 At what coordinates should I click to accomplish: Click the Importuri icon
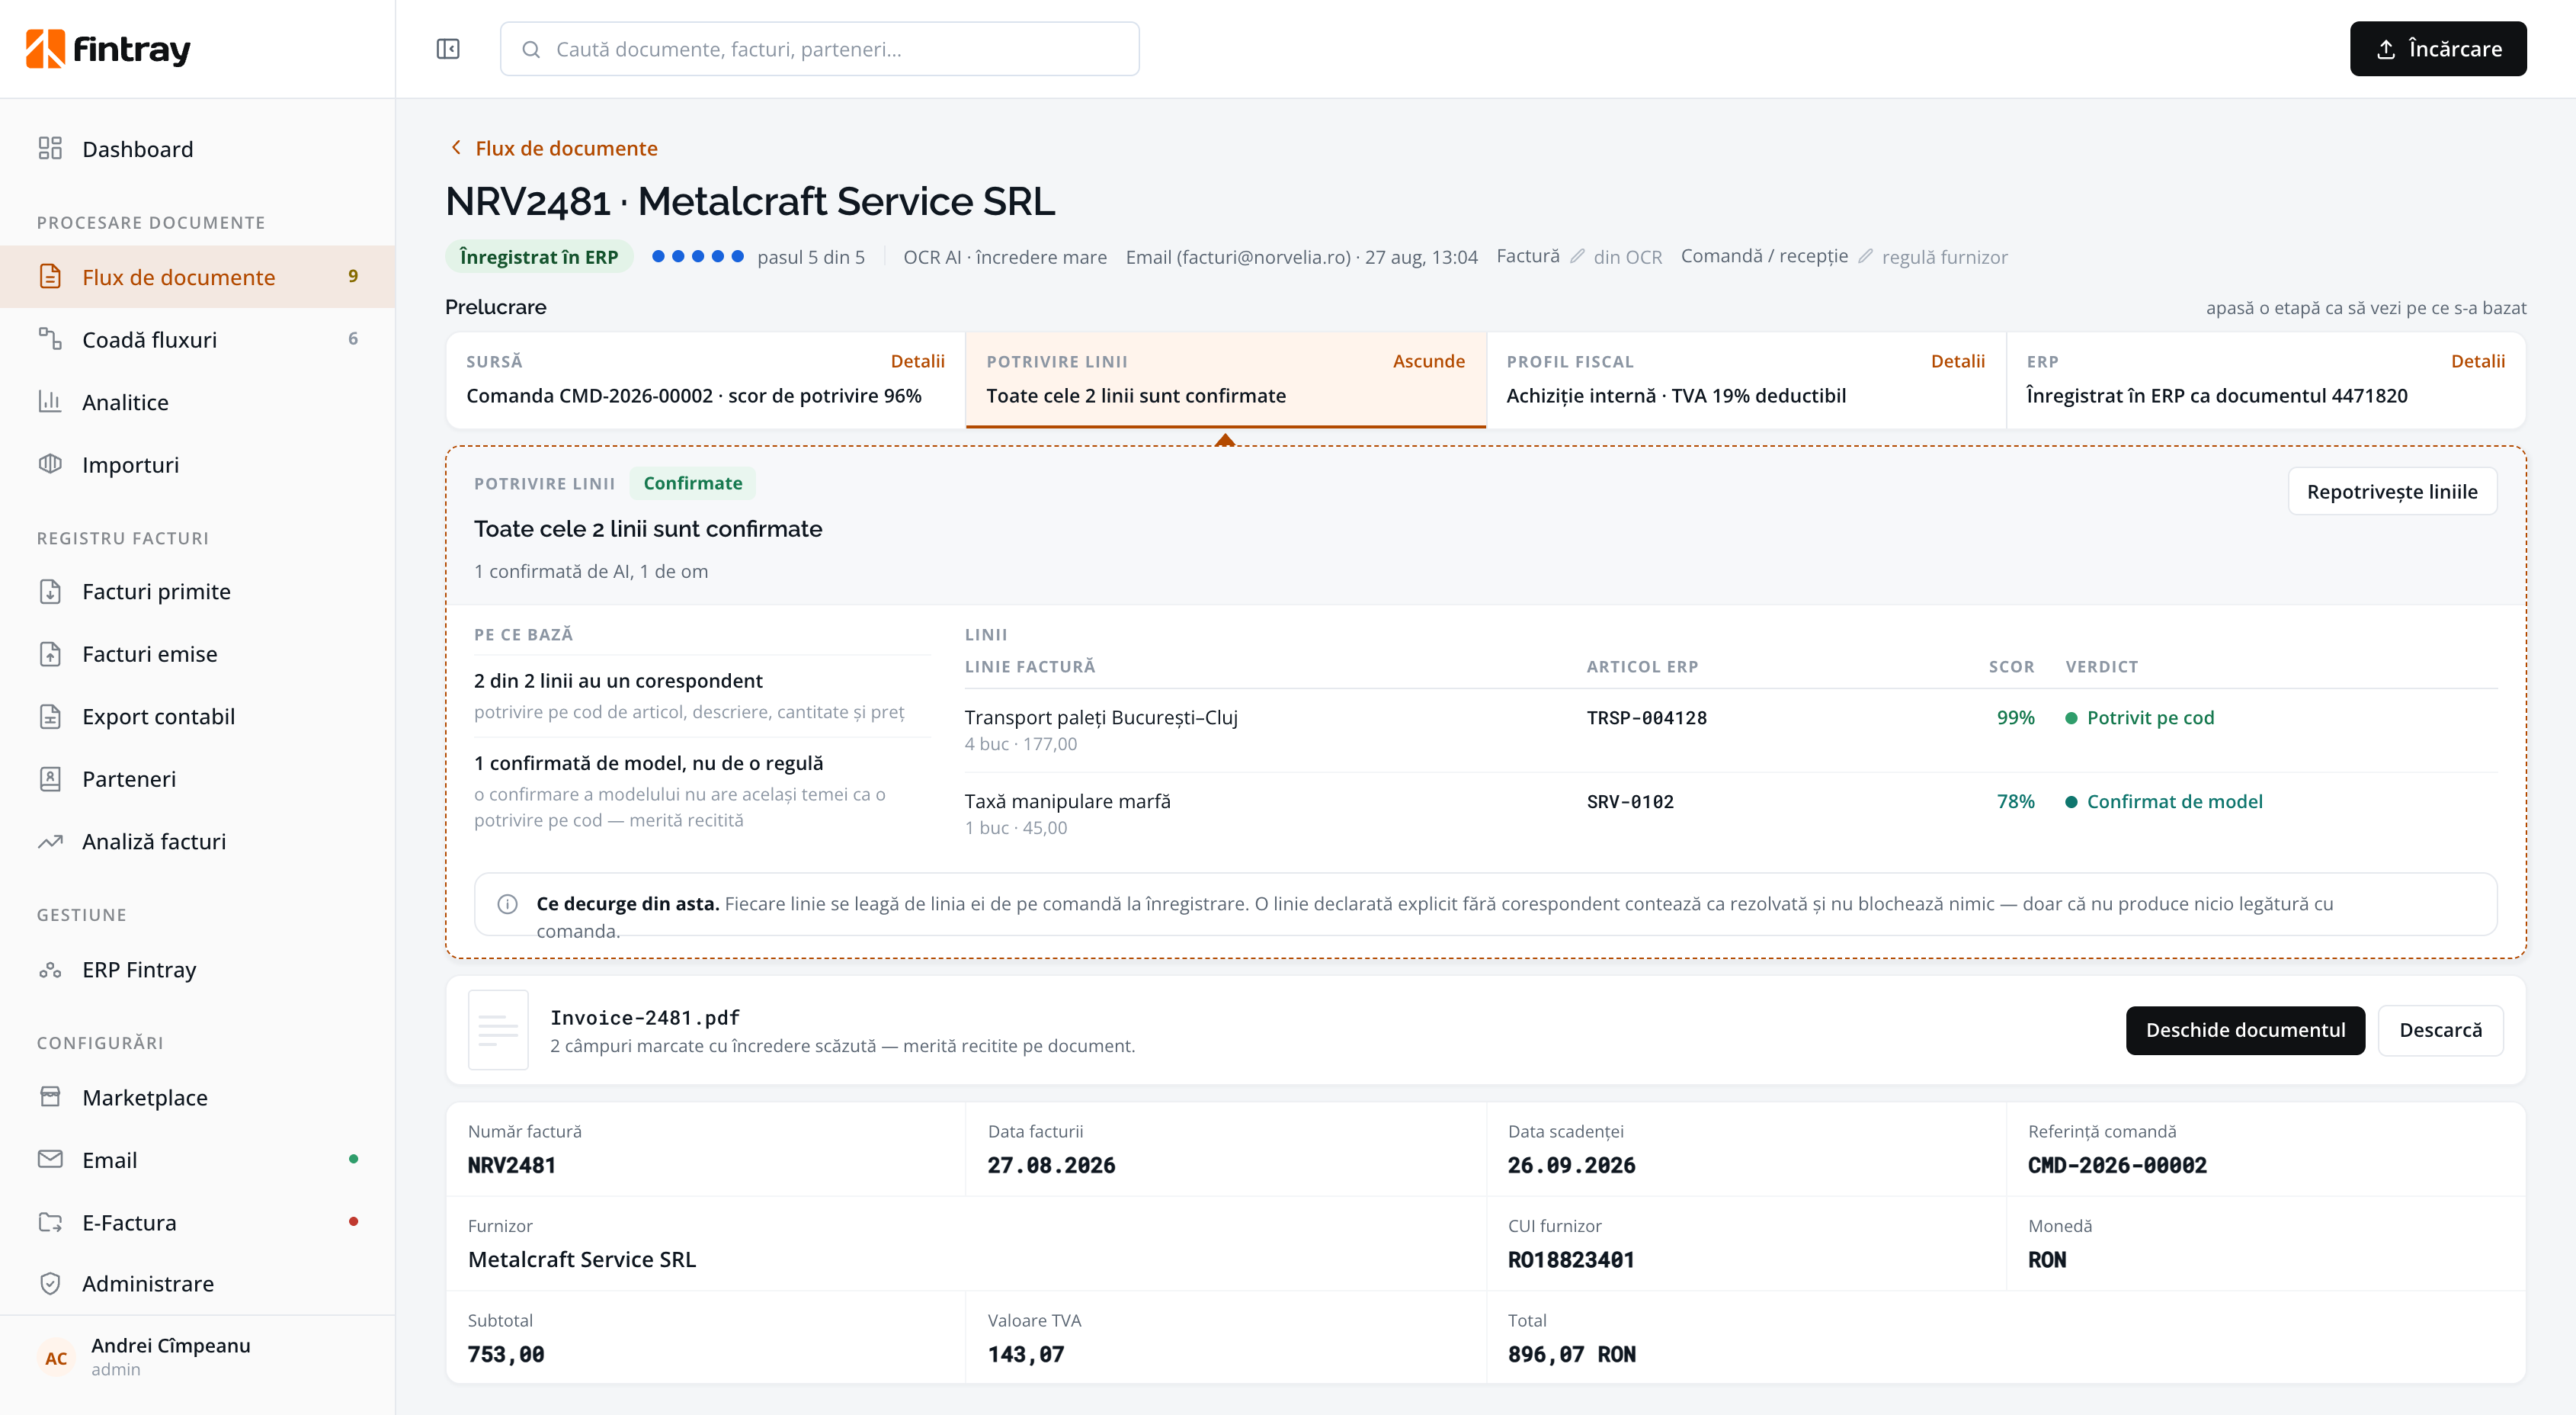coord(50,464)
